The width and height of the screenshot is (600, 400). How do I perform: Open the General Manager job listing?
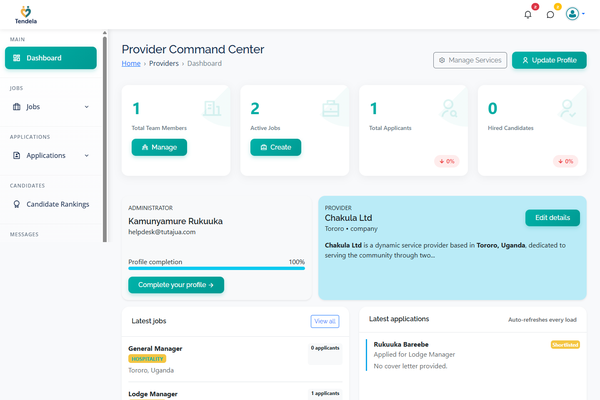[155, 348]
